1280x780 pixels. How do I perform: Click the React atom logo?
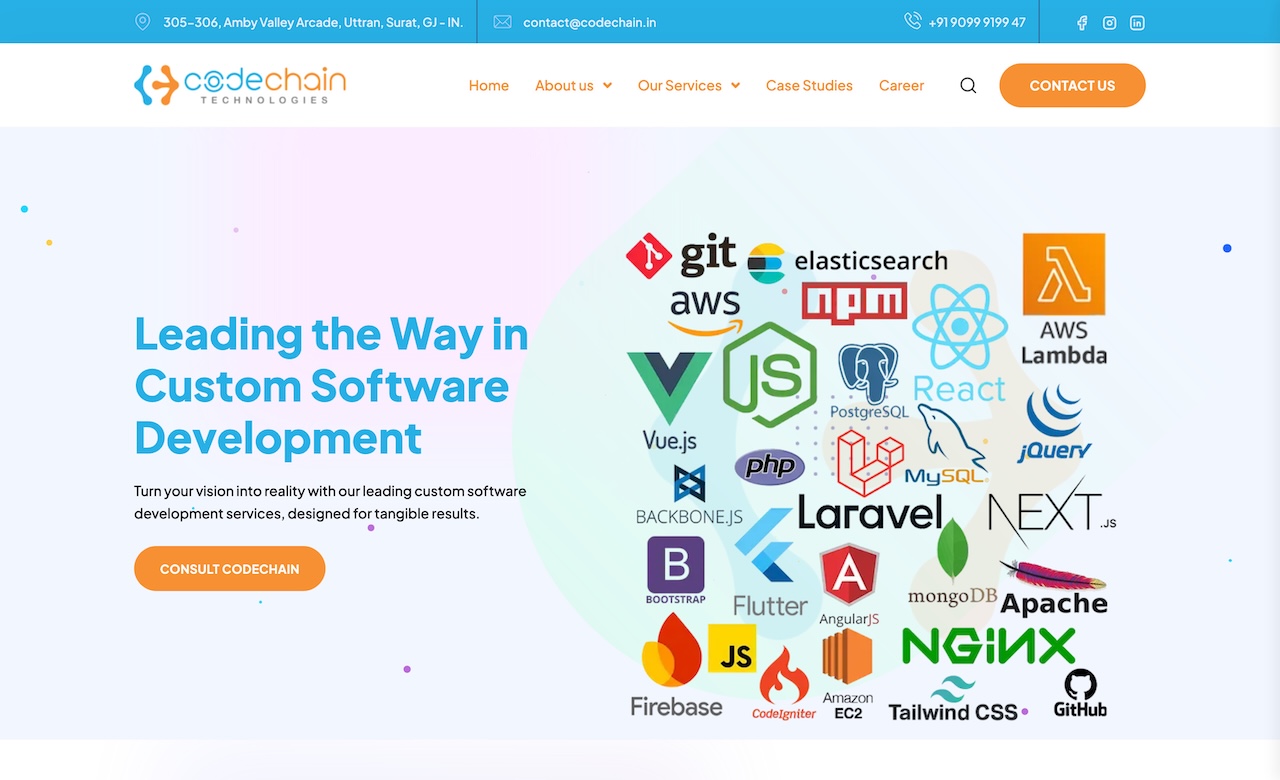coord(960,343)
